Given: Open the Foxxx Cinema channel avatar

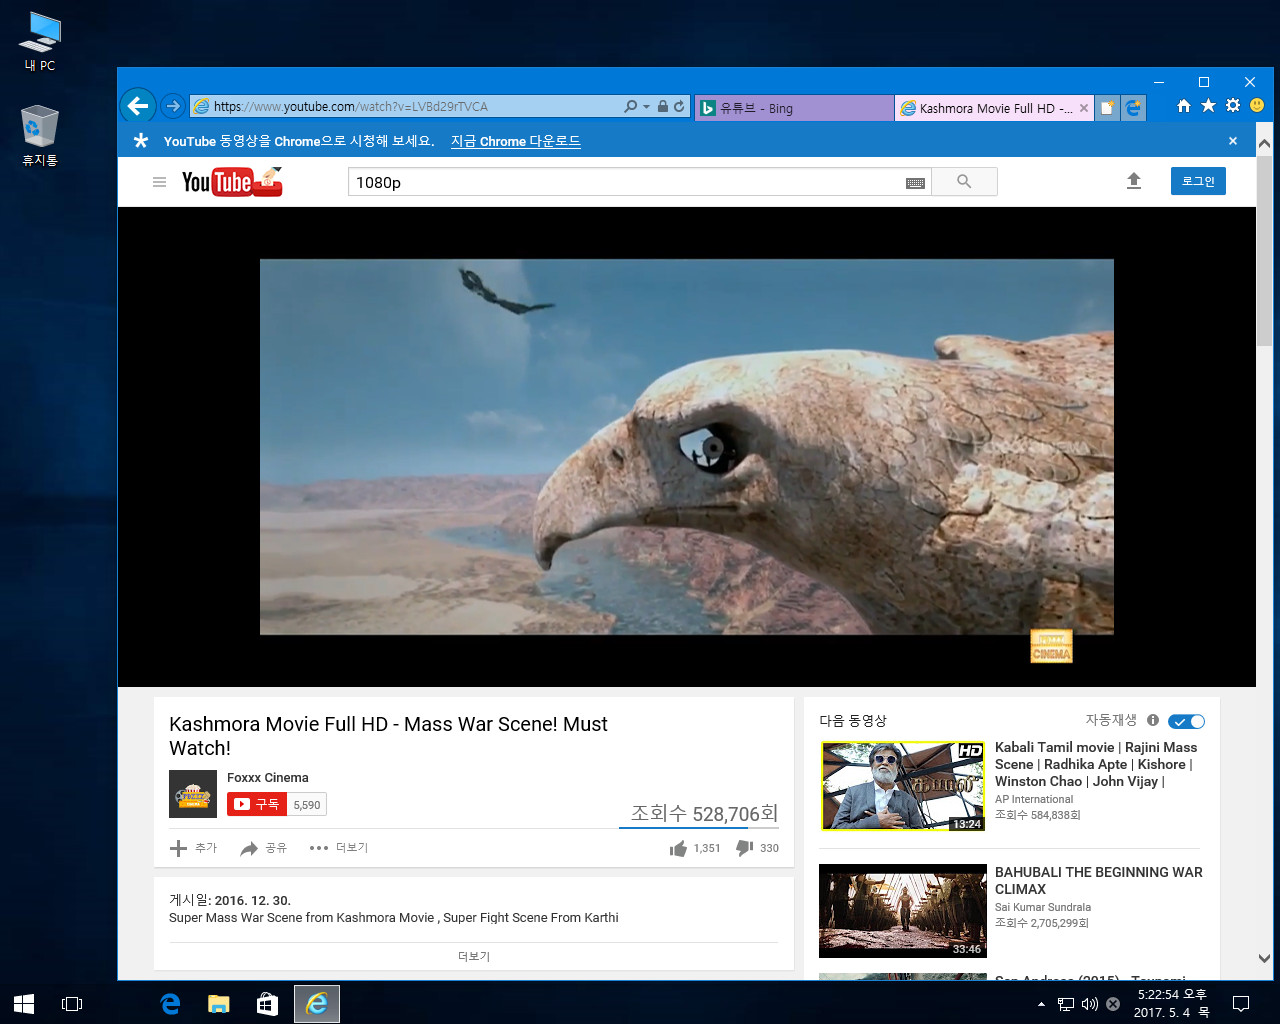Looking at the screenshot, I should coord(193,795).
